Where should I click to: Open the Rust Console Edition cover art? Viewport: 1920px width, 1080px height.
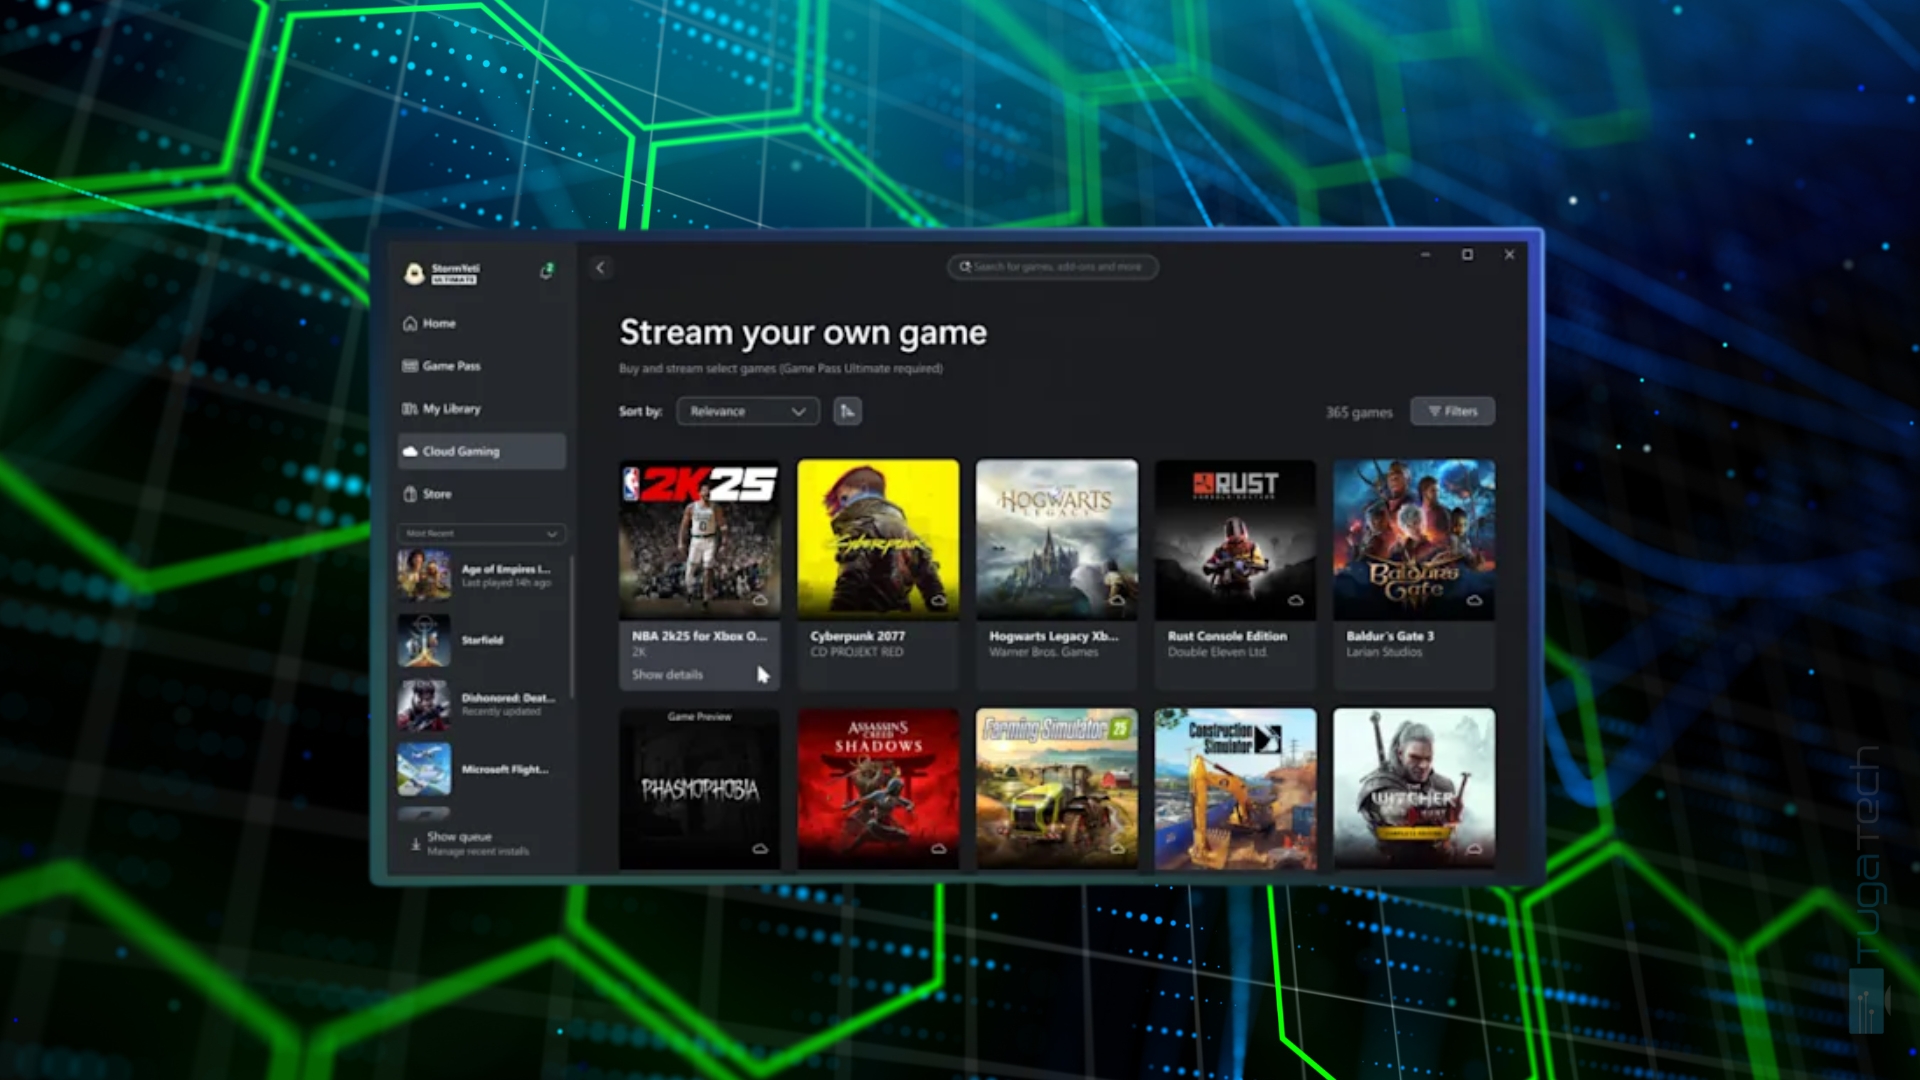point(1235,540)
